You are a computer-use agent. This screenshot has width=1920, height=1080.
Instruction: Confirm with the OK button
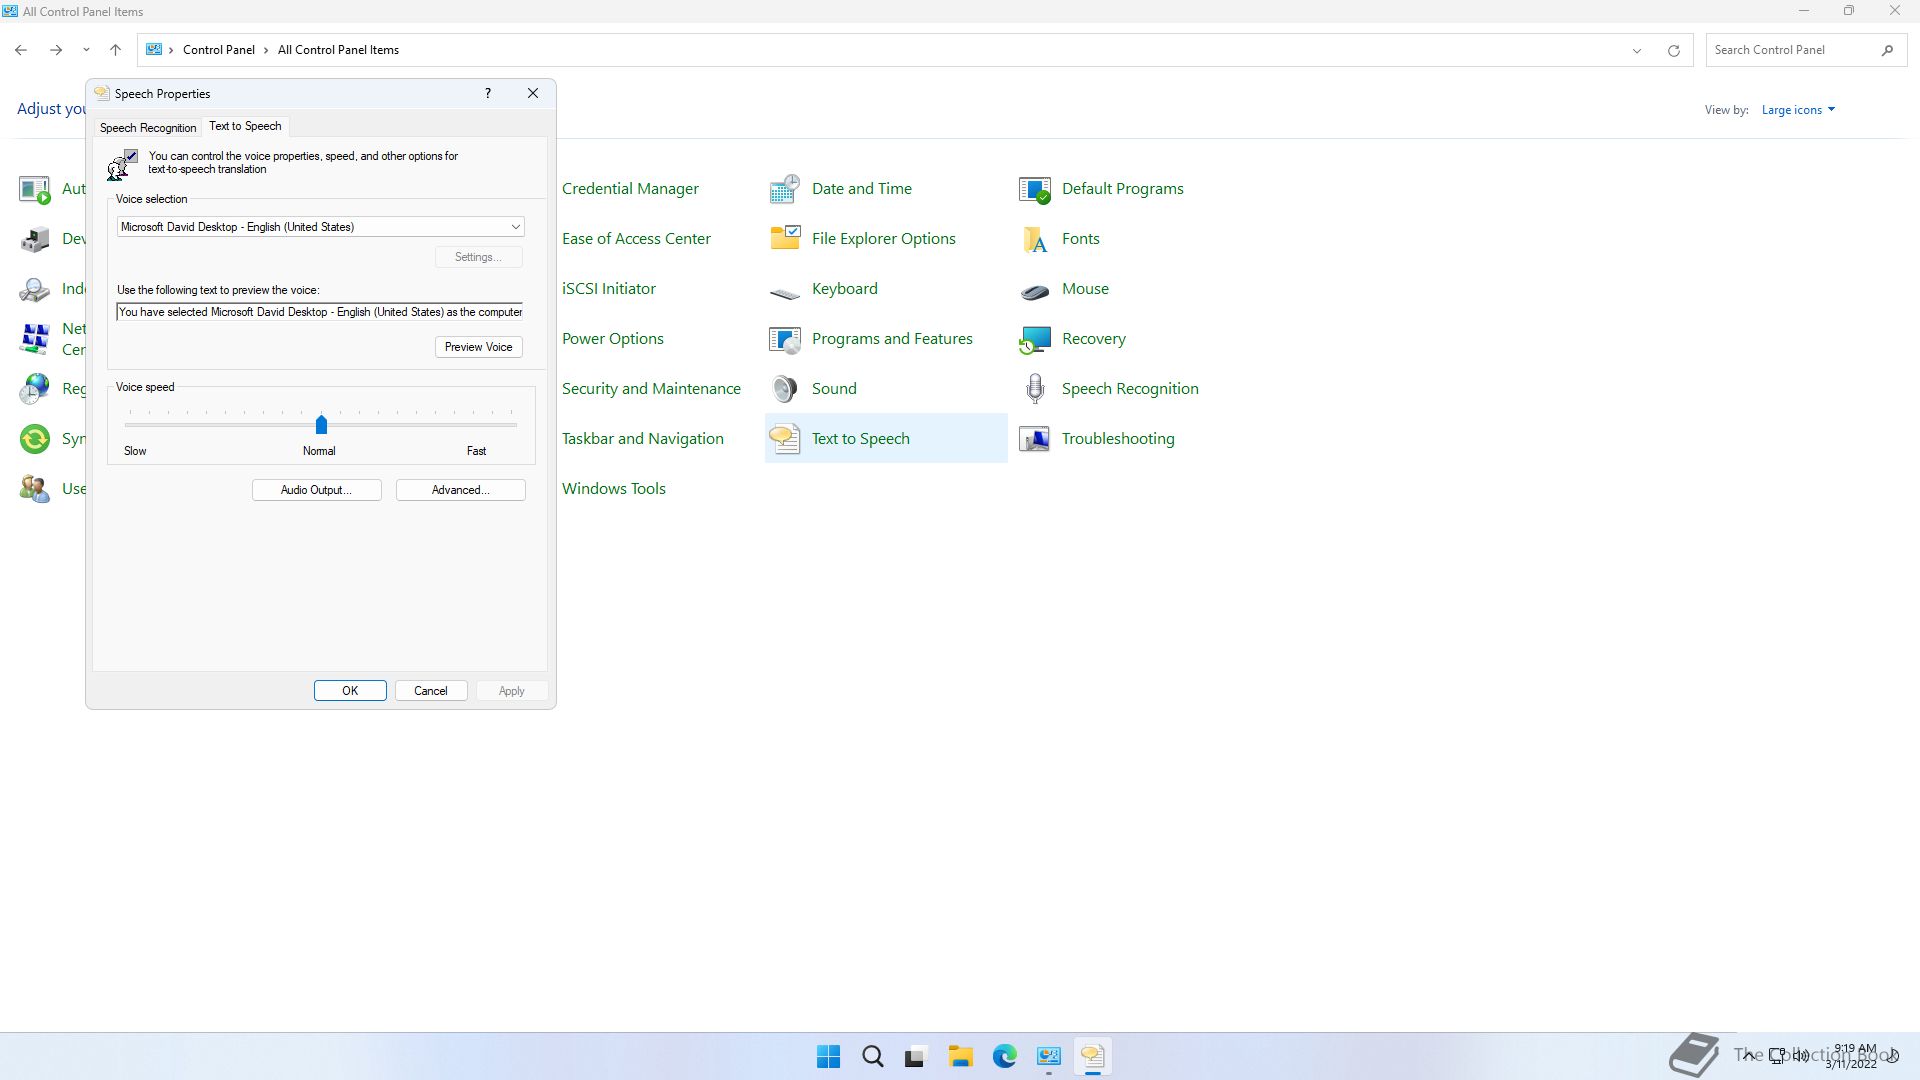point(350,691)
